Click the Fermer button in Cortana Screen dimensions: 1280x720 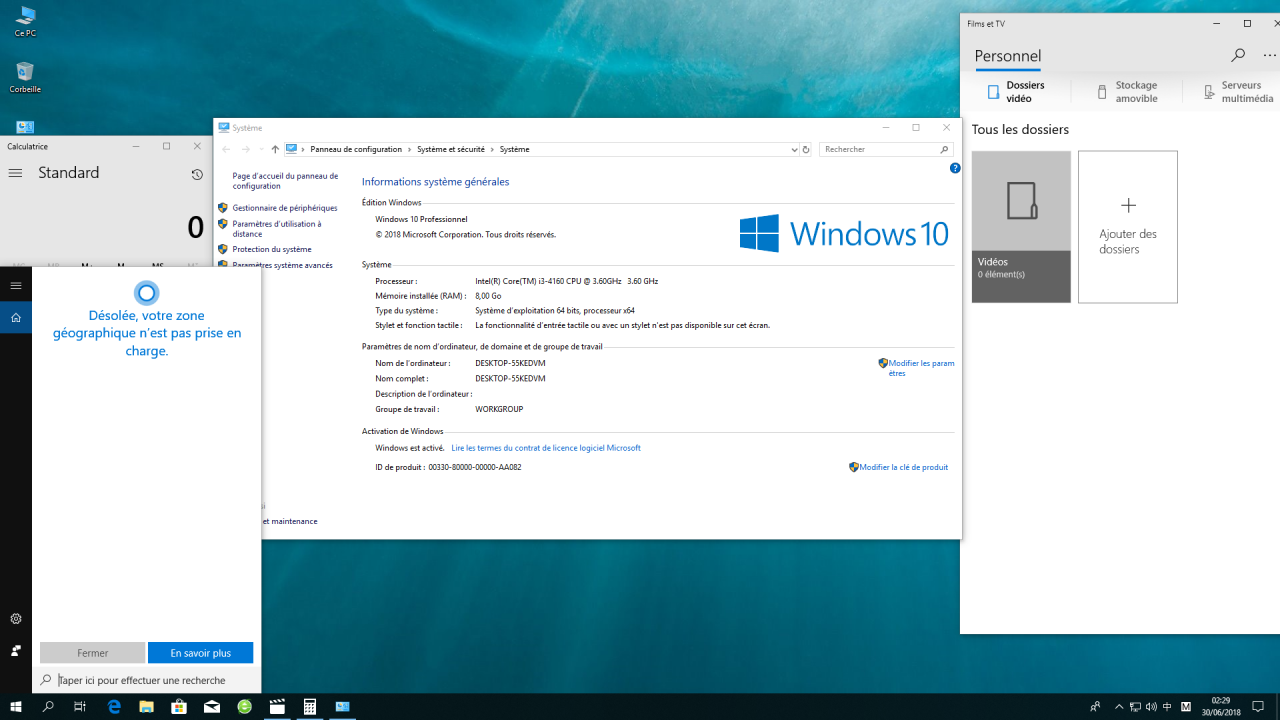[x=92, y=653]
